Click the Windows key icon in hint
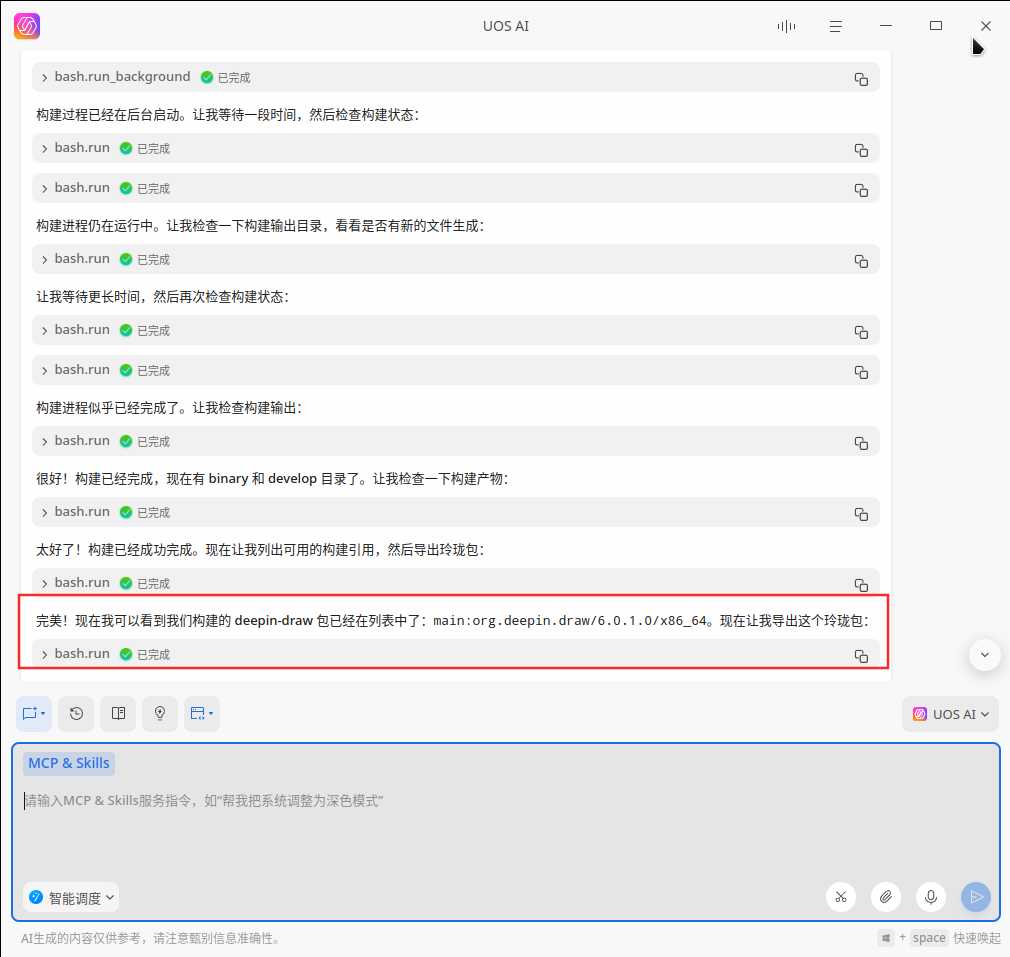 (x=886, y=938)
